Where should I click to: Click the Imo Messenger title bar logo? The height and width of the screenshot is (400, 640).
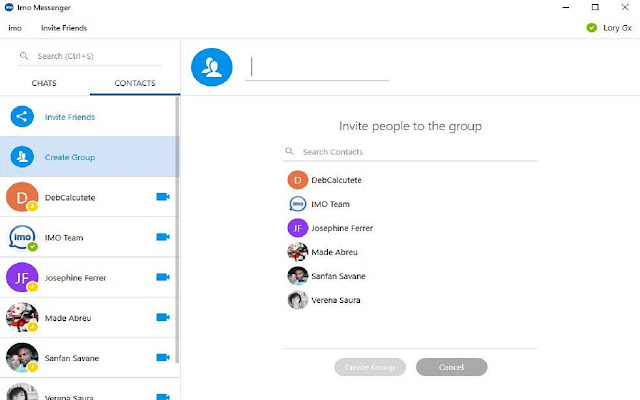click(x=9, y=7)
